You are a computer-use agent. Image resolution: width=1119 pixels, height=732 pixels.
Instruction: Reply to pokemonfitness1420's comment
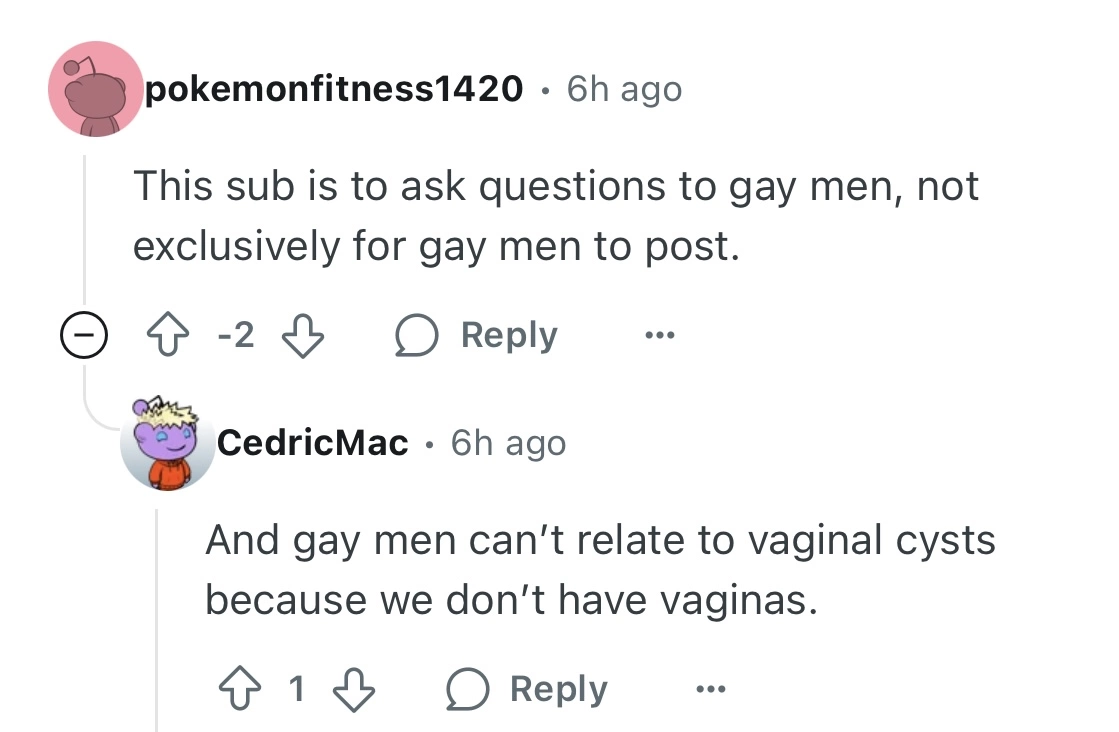pyautogui.click(x=477, y=335)
